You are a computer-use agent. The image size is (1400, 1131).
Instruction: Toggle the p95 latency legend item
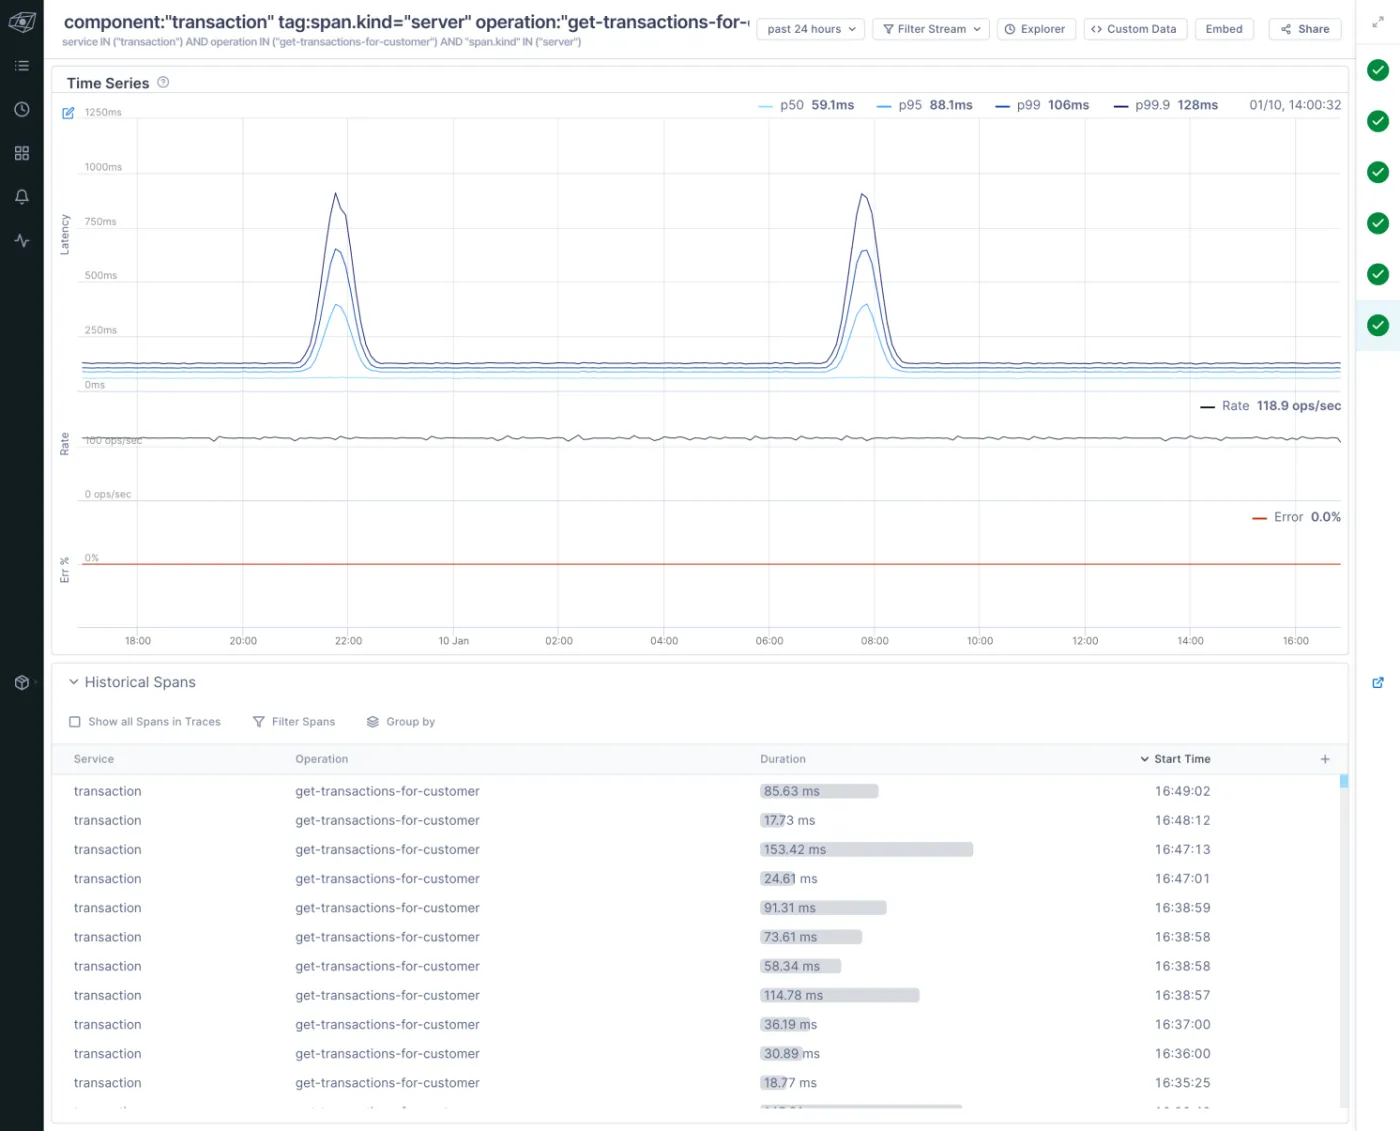click(x=925, y=105)
